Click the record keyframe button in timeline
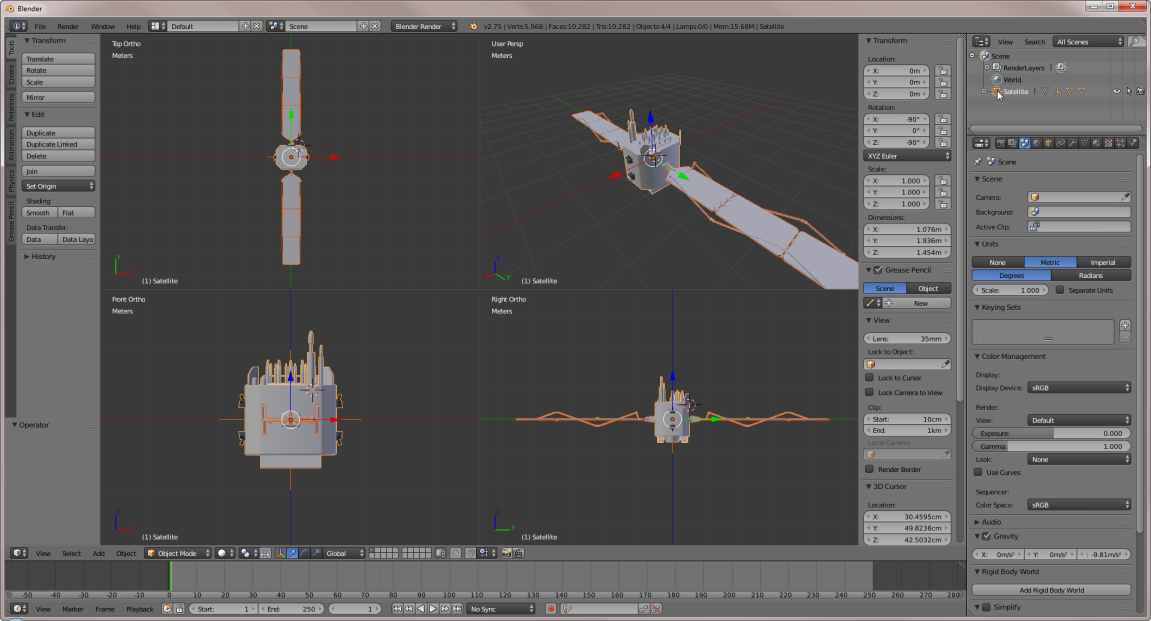The image size is (1151, 621). (550, 609)
